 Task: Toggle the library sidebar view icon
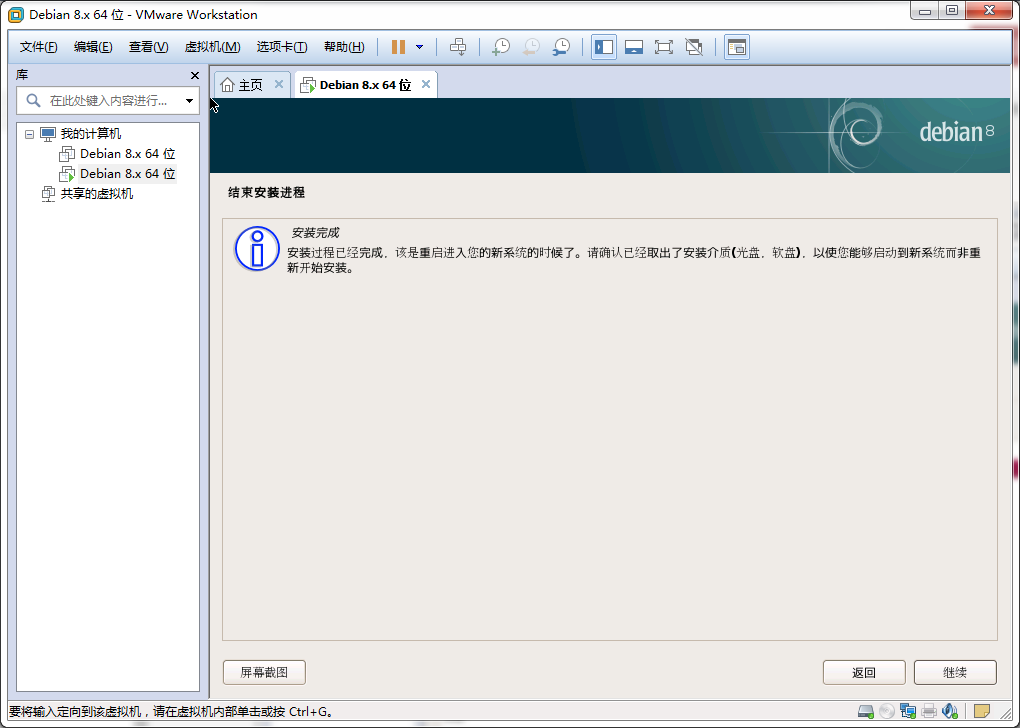[x=604, y=47]
